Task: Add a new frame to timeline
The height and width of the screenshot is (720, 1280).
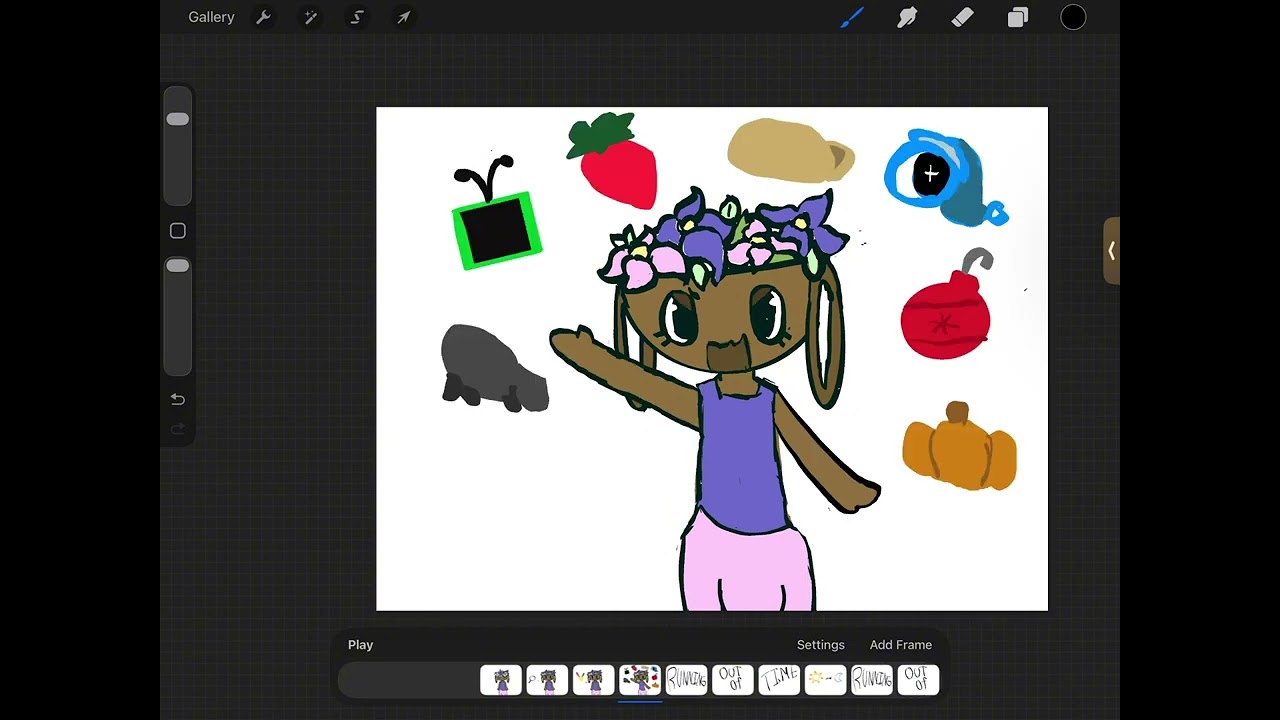Action: click(901, 645)
